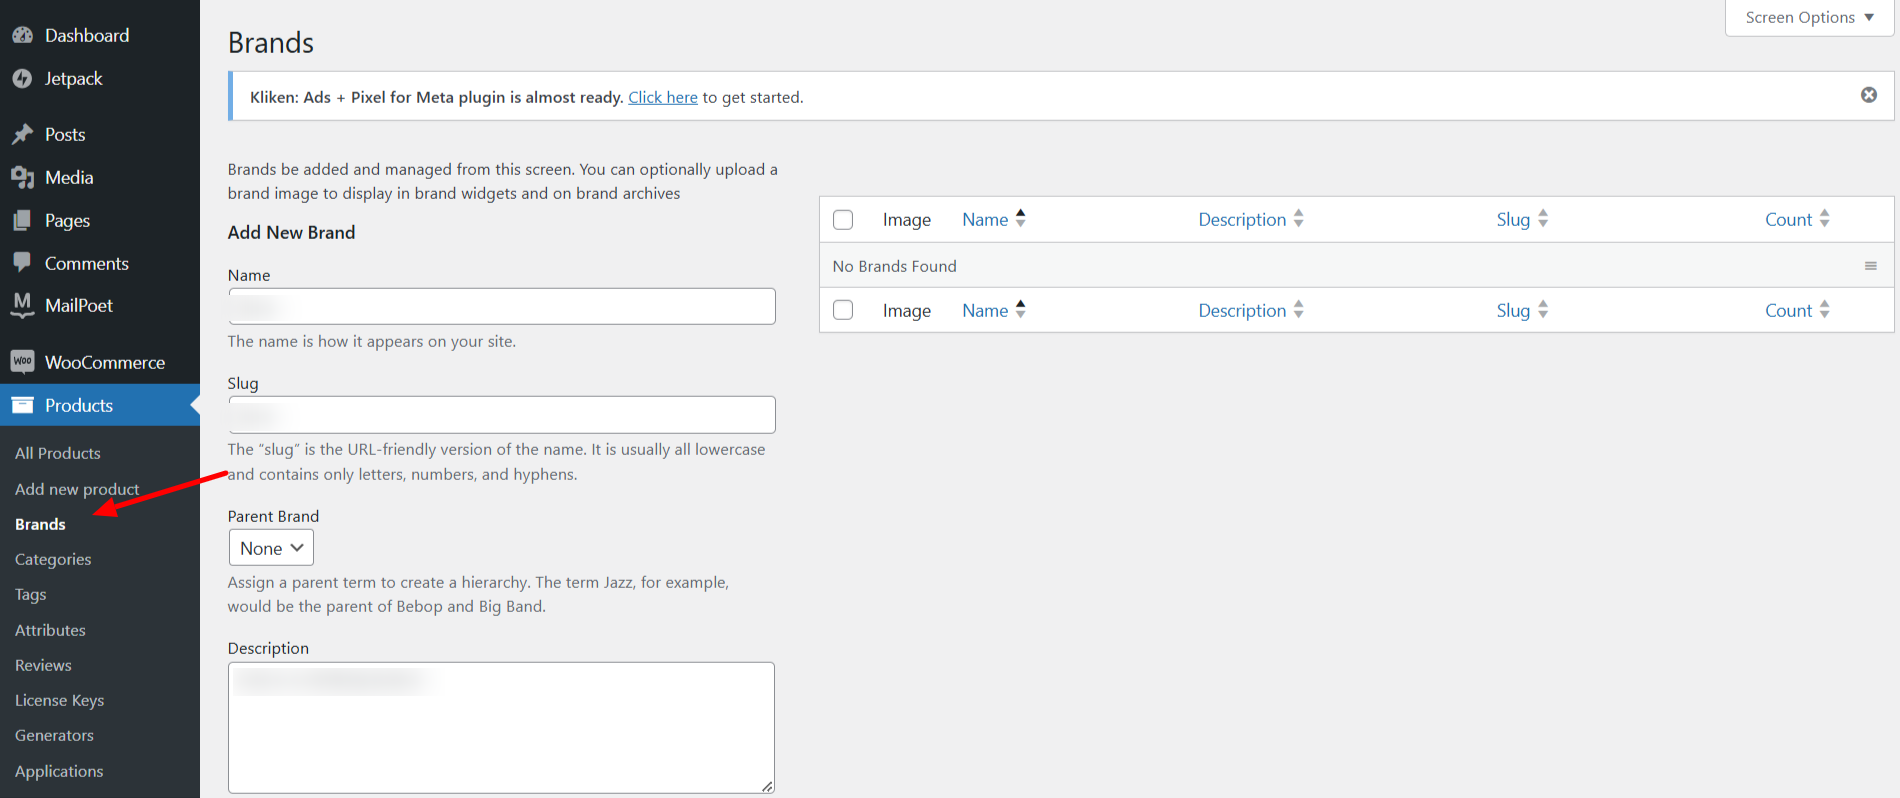This screenshot has height=798, width=1900.
Task: Click the Slug column header link
Action: pos(1513,219)
